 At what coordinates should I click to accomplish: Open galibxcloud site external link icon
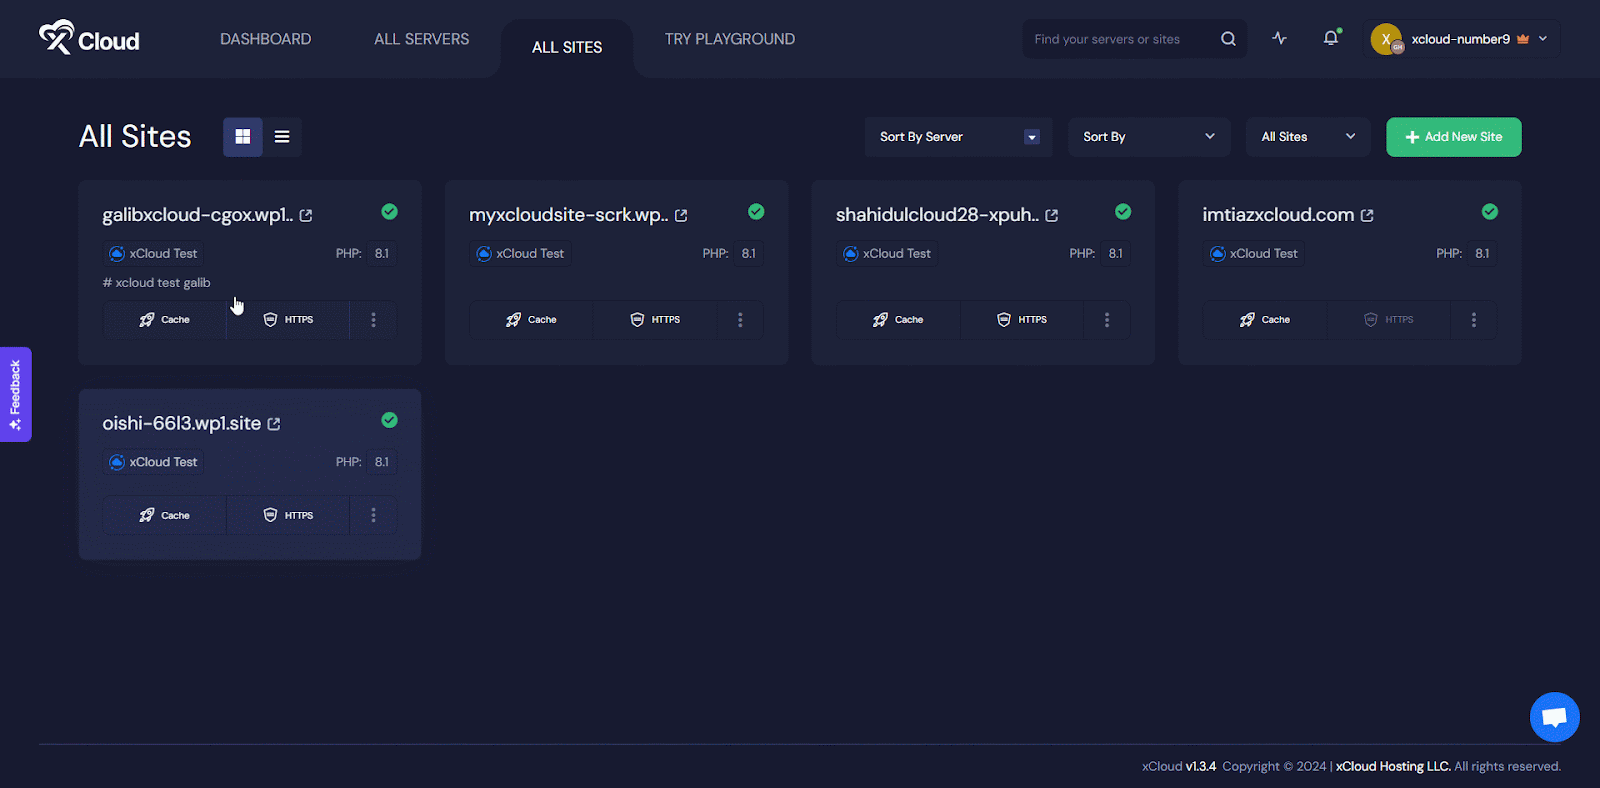point(306,216)
